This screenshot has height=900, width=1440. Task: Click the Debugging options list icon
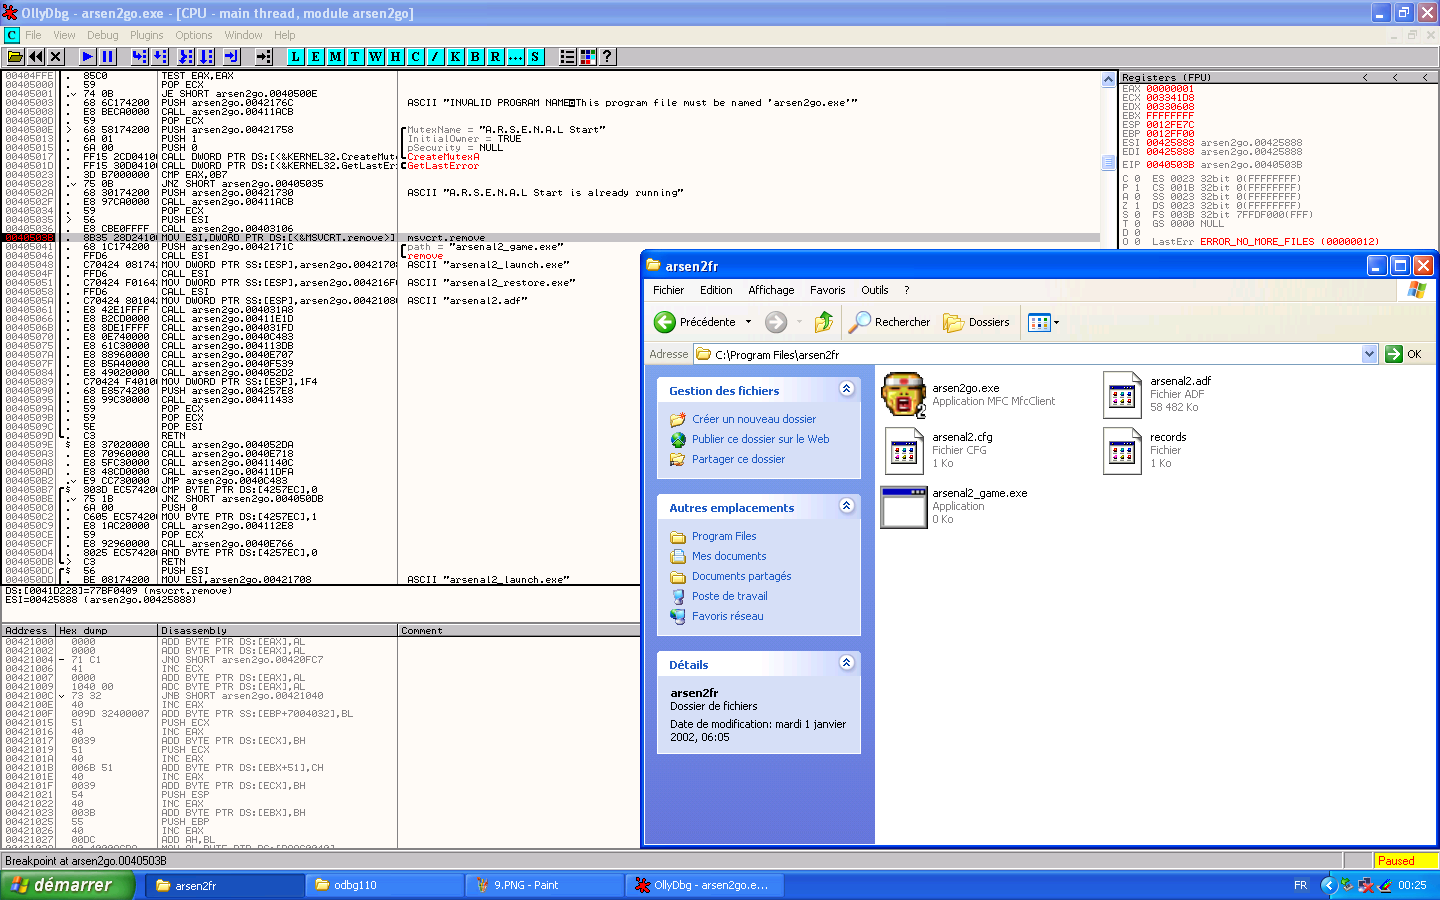(567, 57)
